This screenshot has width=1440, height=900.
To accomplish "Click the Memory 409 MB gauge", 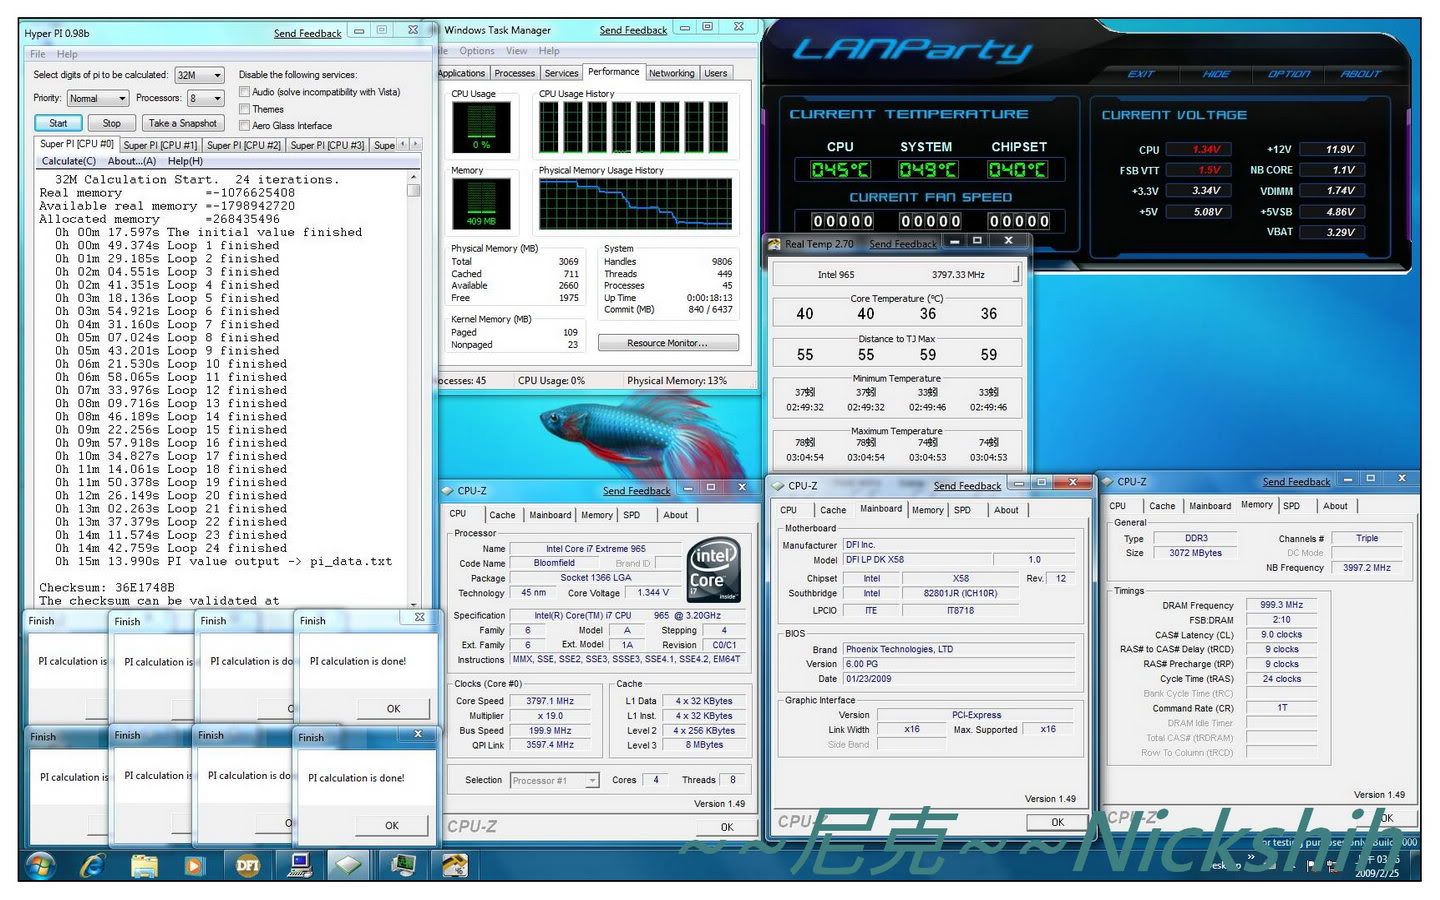I will pos(481,203).
